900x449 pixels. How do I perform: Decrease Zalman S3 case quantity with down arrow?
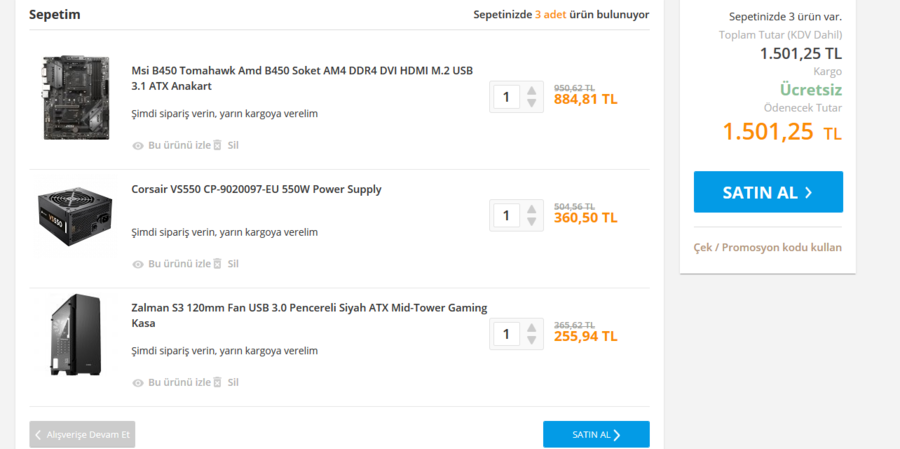532,340
